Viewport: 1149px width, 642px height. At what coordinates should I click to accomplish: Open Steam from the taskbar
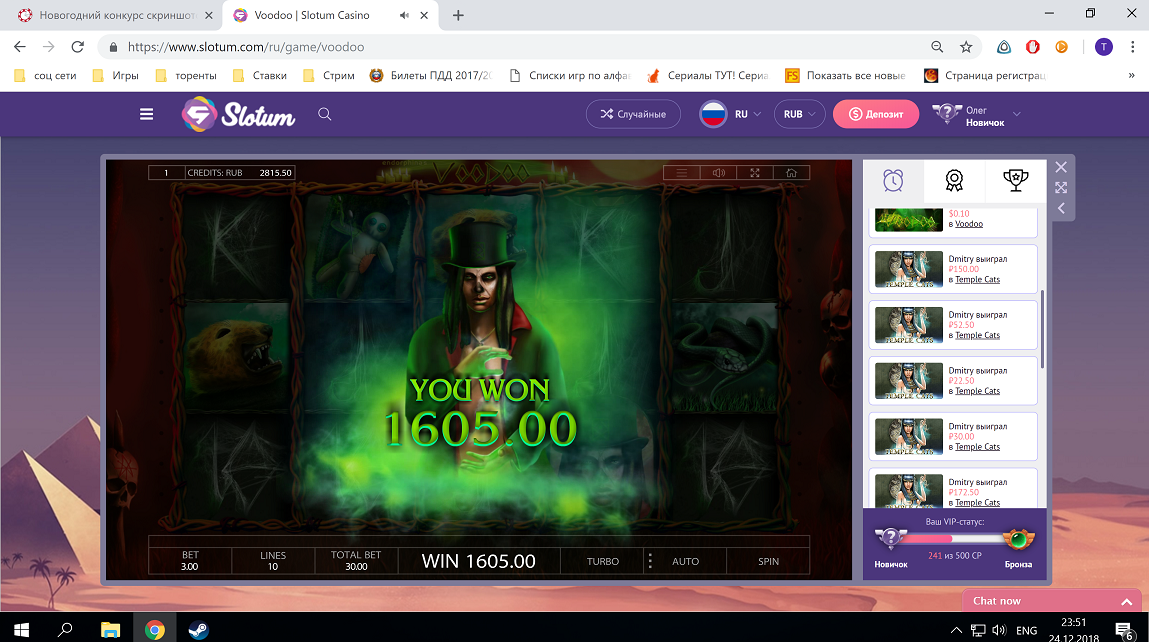pyautogui.click(x=199, y=630)
